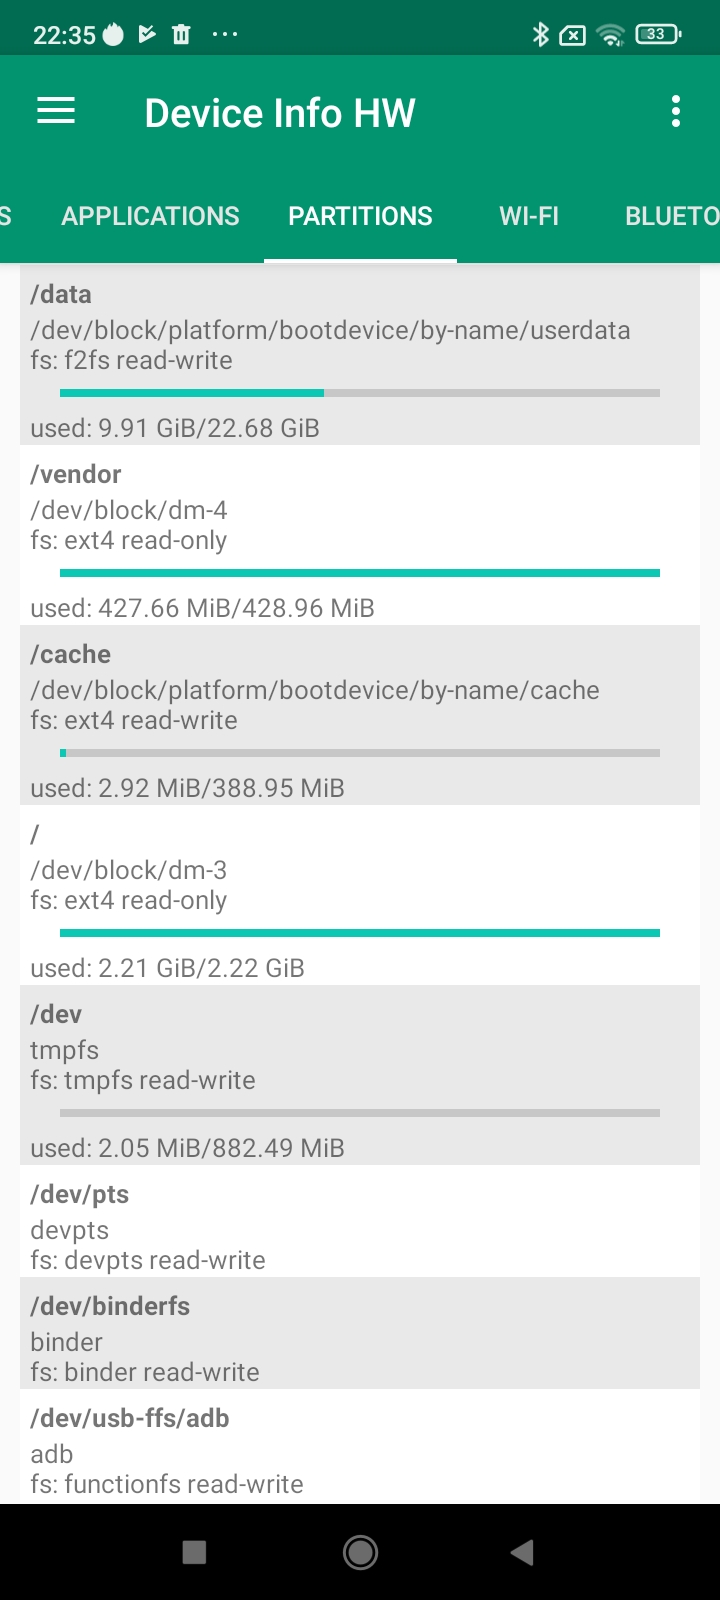Tap the /dev/binderfs partition row

click(x=360, y=1338)
